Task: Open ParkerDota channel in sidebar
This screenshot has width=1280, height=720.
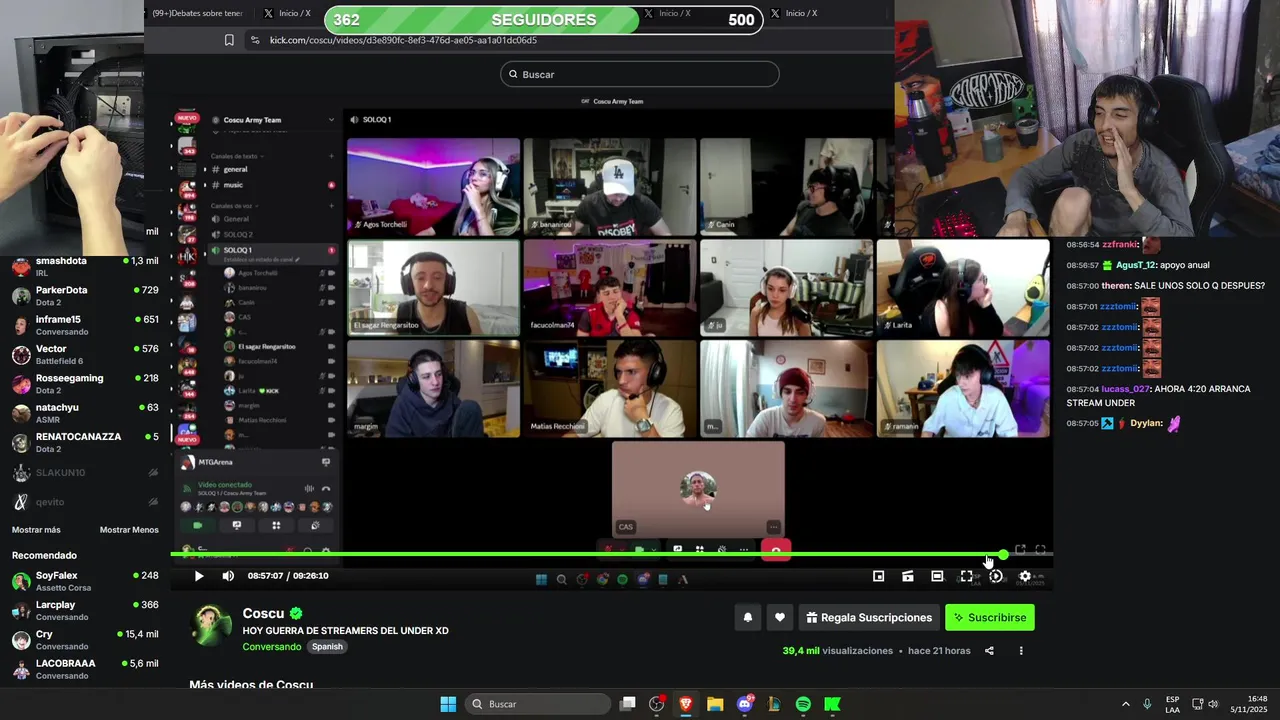Action: pyautogui.click(x=85, y=296)
